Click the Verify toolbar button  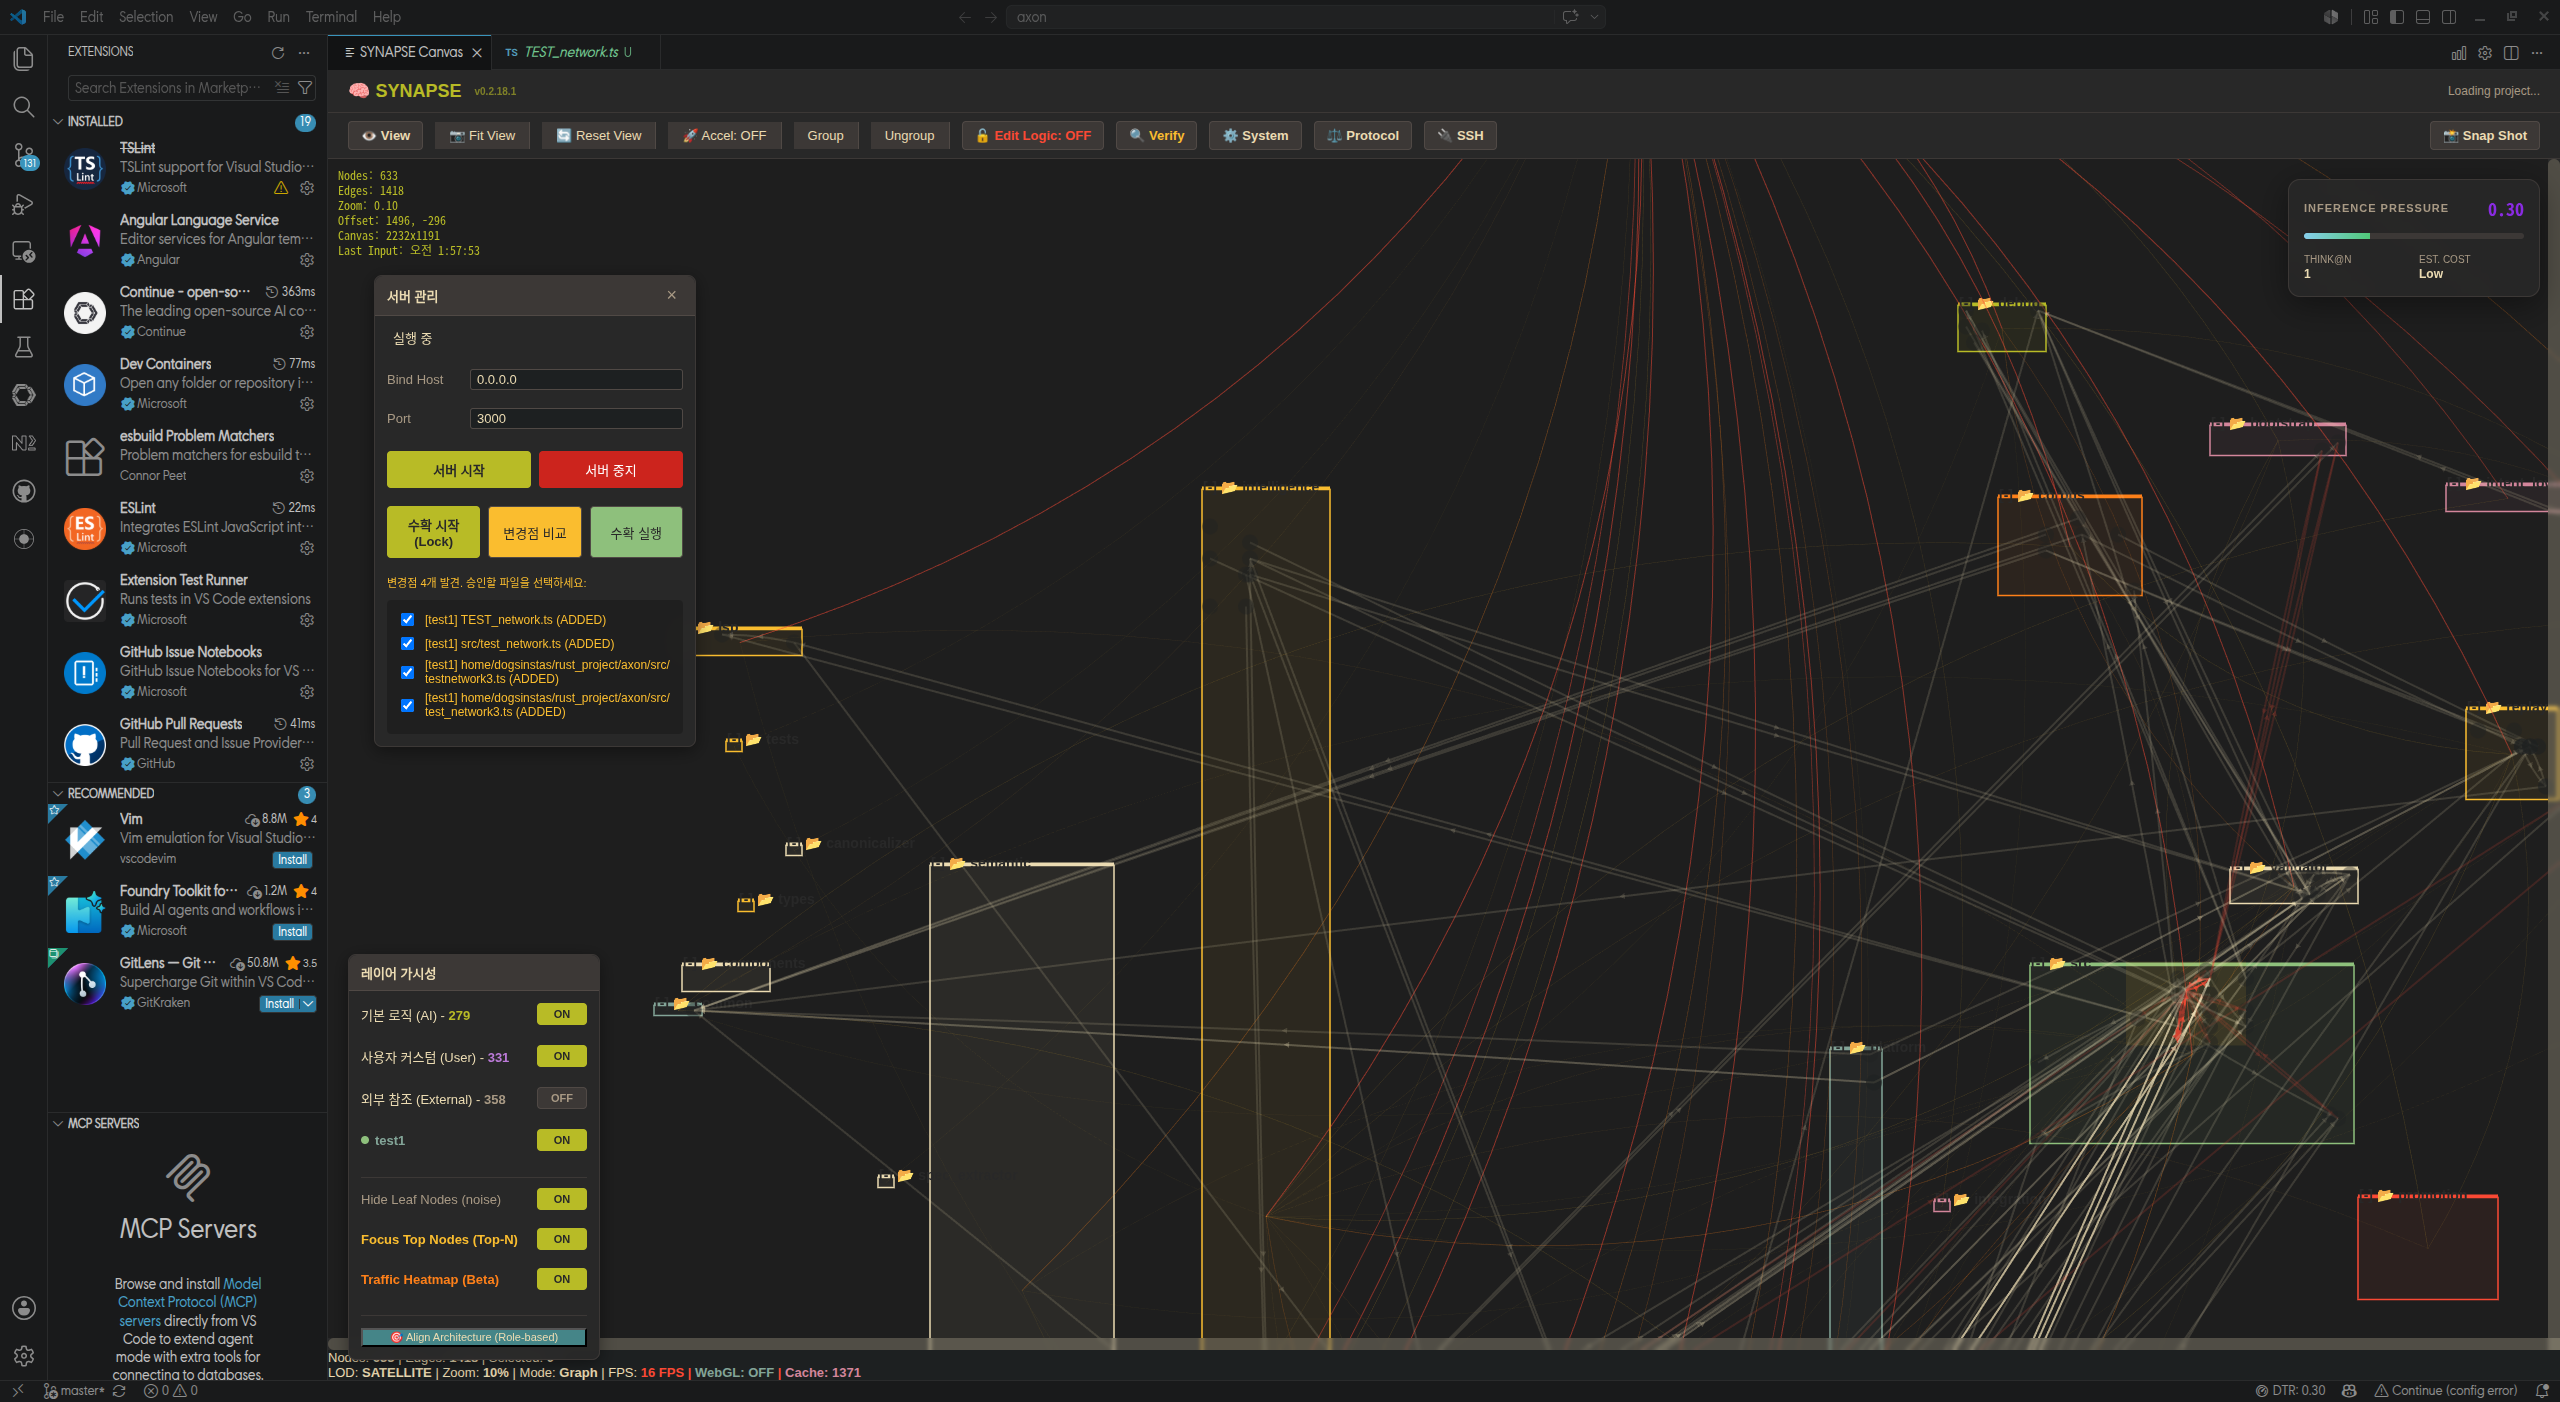(1156, 136)
